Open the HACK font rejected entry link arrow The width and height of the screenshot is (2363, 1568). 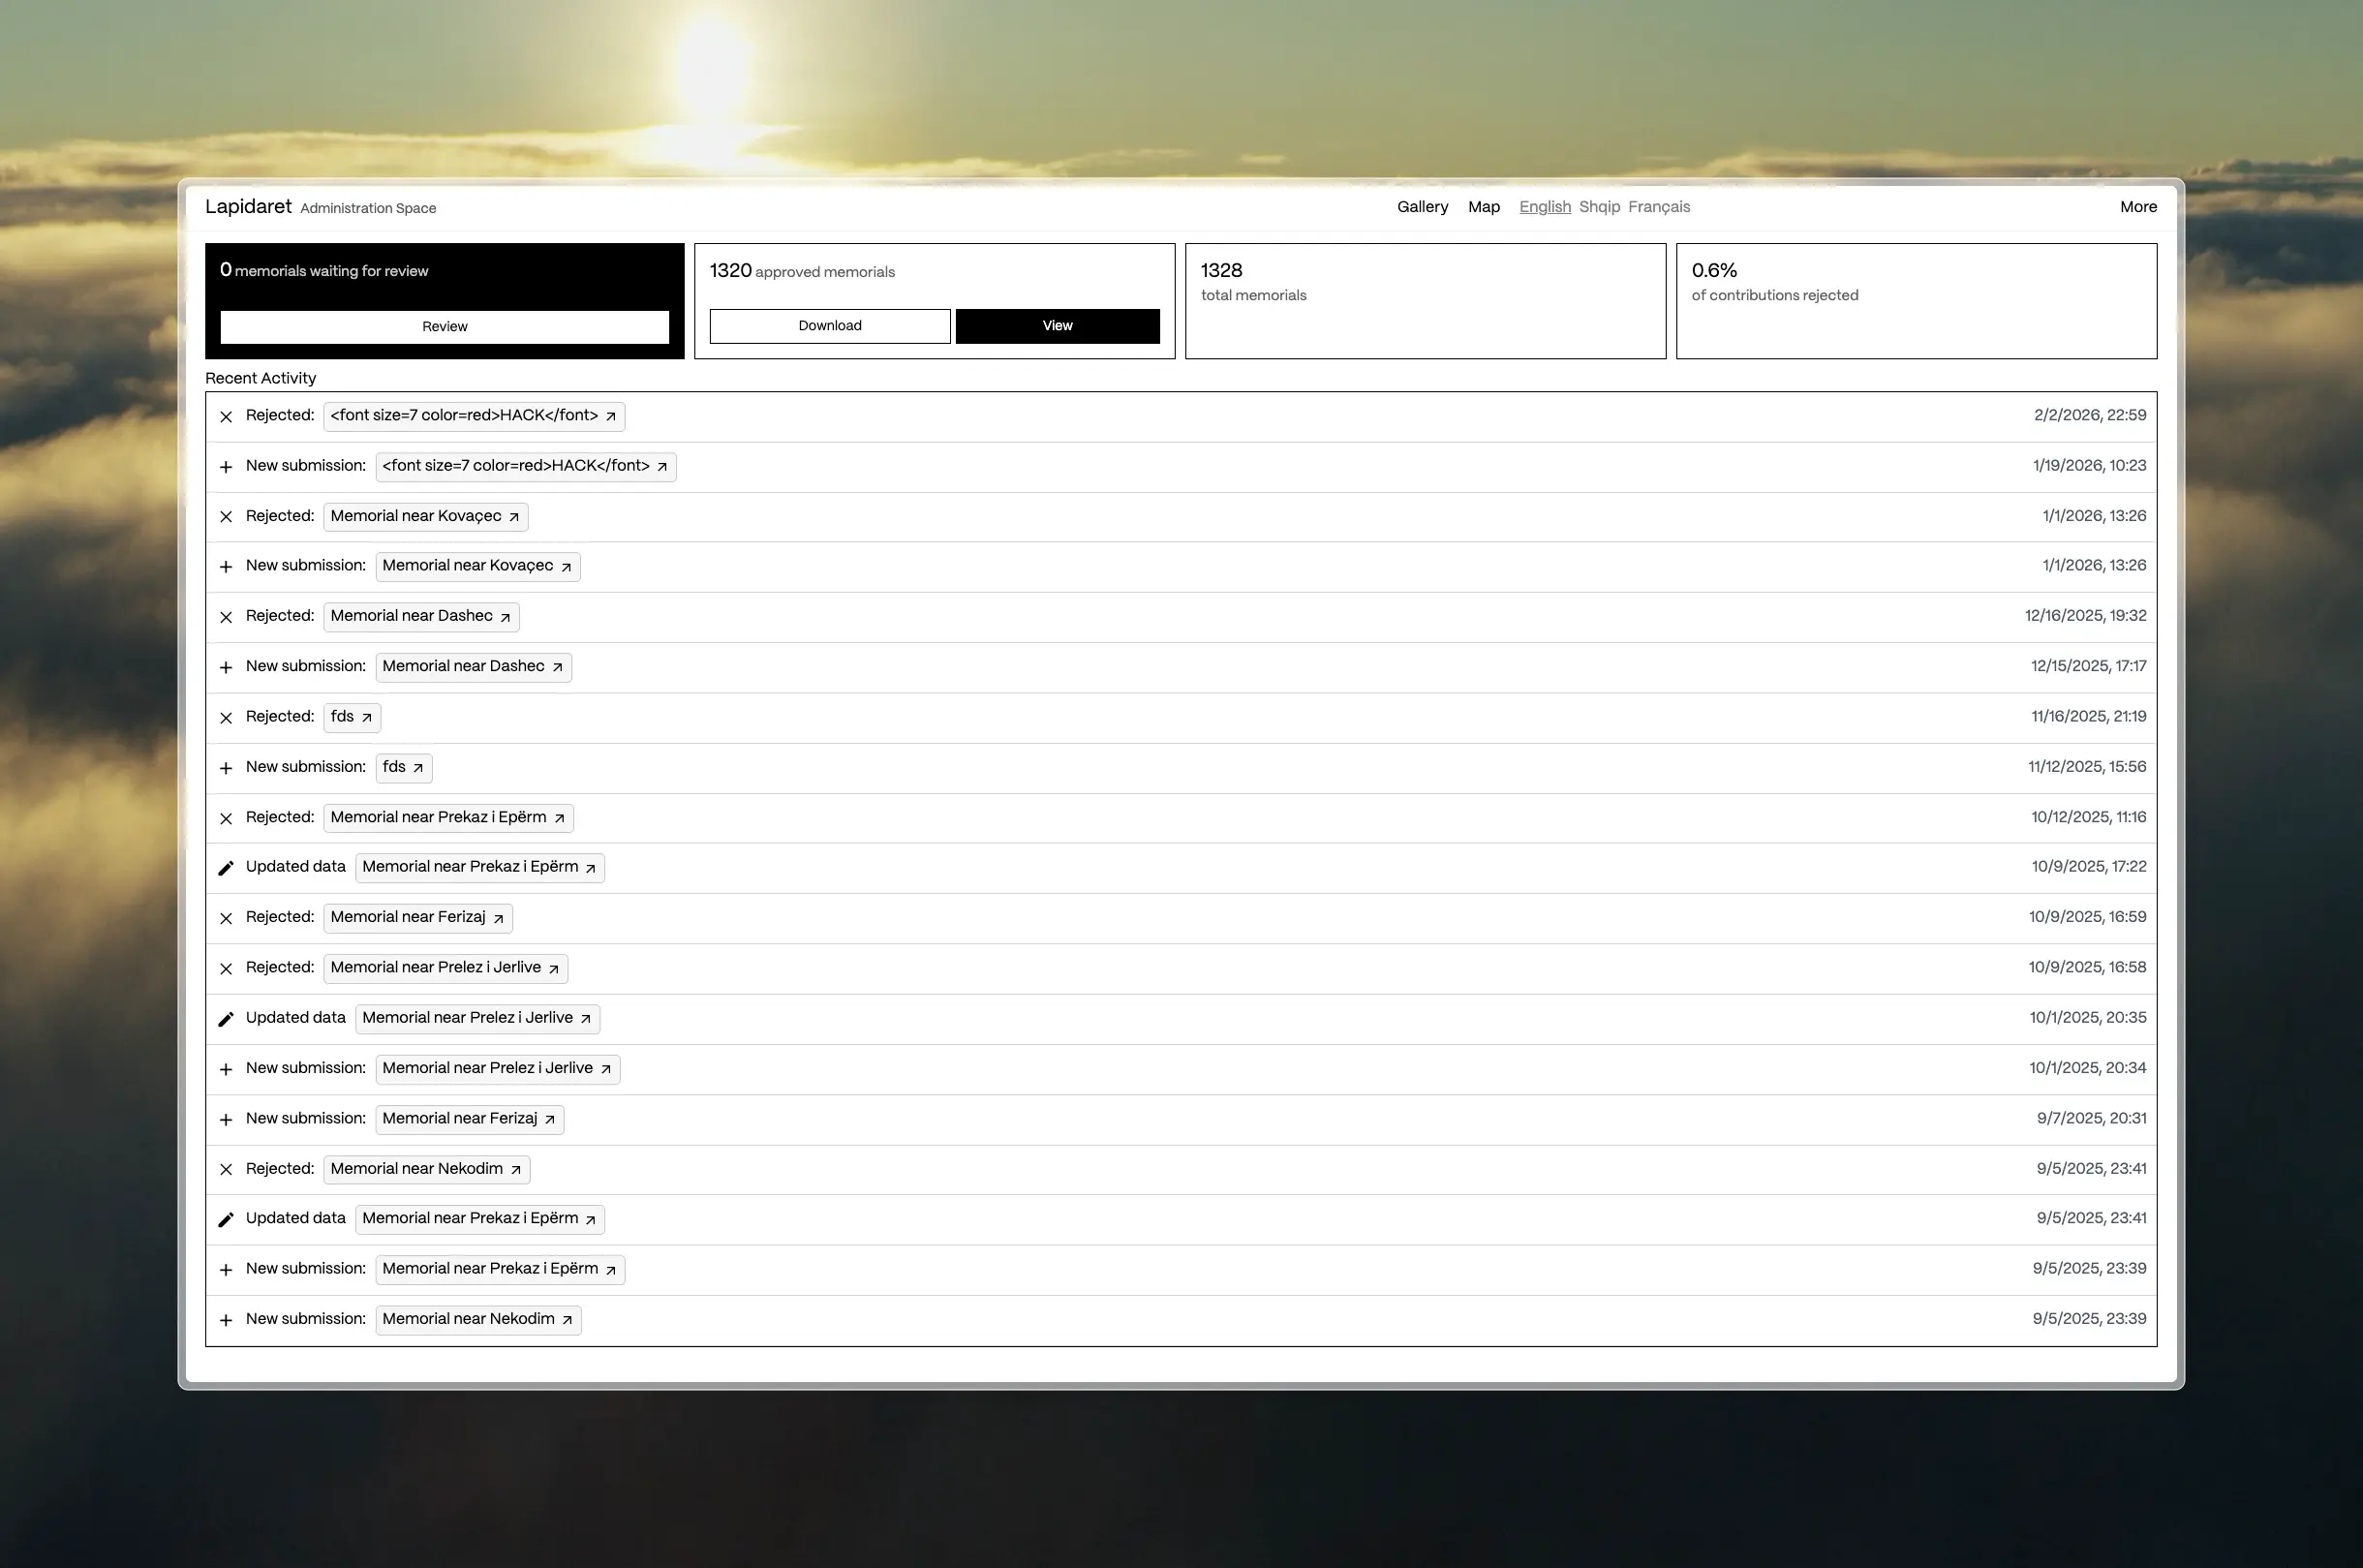(610, 416)
